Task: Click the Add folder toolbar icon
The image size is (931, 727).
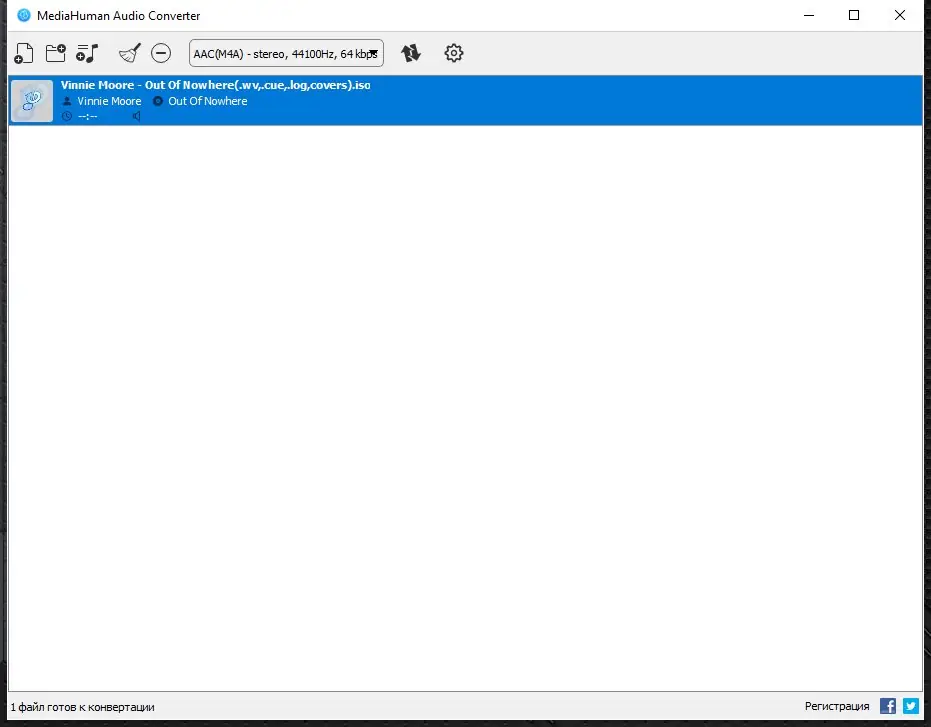Action: 56,53
